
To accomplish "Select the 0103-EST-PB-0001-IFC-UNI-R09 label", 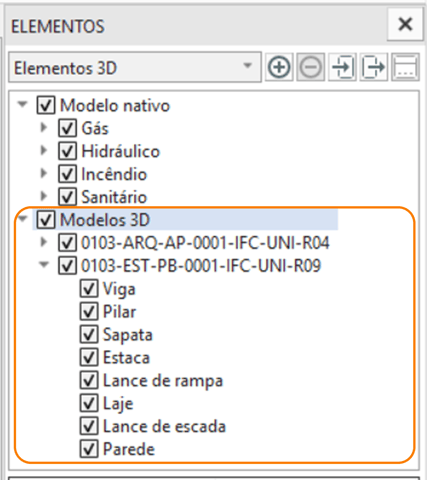I will (201, 266).
